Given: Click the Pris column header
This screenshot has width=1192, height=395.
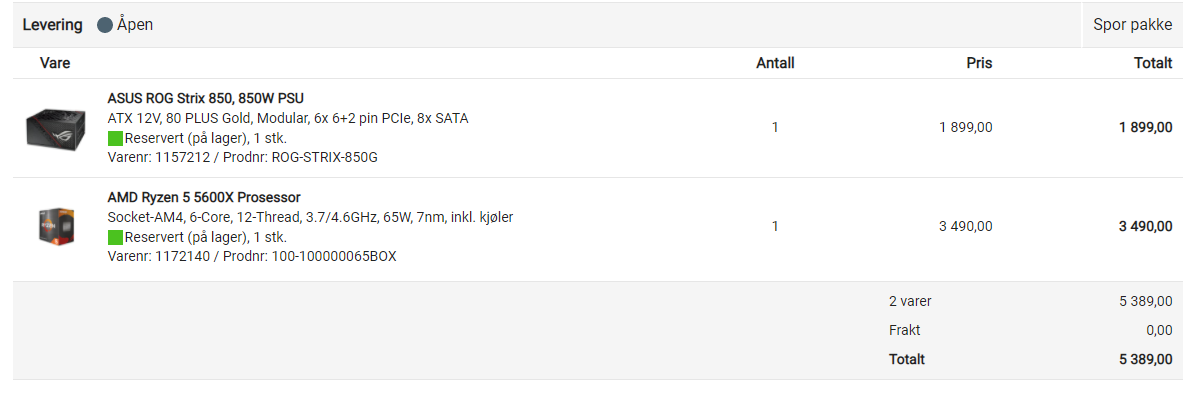Looking at the screenshot, I should 979,63.
